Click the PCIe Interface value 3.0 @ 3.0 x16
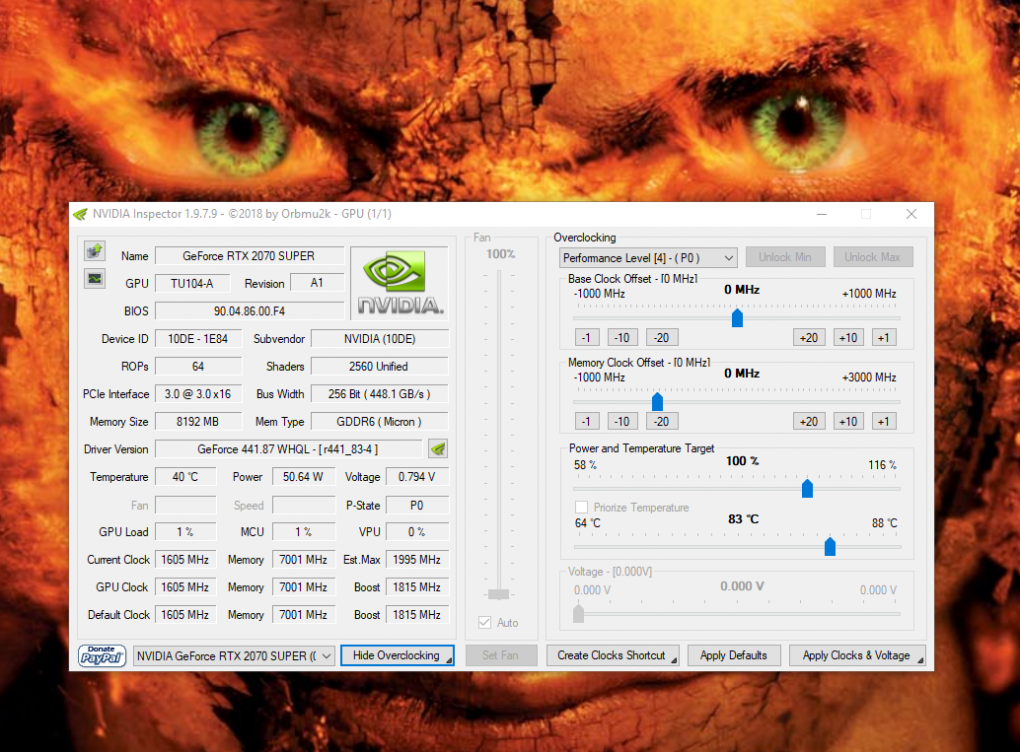This screenshot has height=752, width=1020. pos(198,394)
